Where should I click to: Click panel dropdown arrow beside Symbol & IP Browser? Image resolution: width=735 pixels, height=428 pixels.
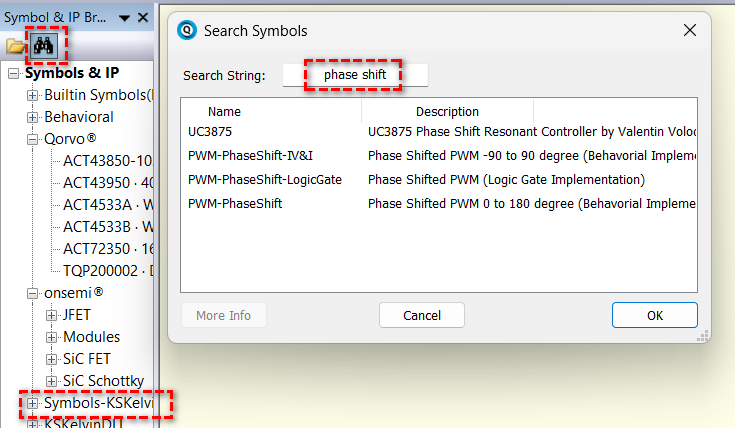point(123,18)
